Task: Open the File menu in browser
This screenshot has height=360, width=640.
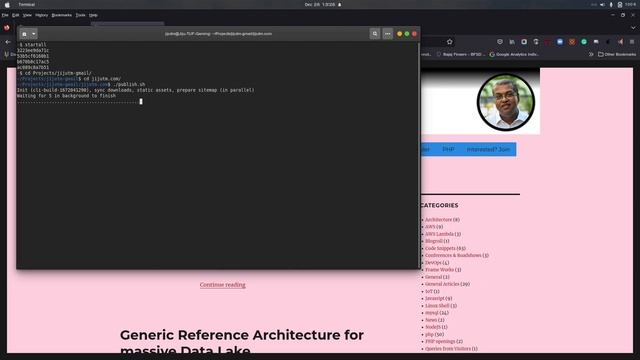Action: click(x=5, y=15)
